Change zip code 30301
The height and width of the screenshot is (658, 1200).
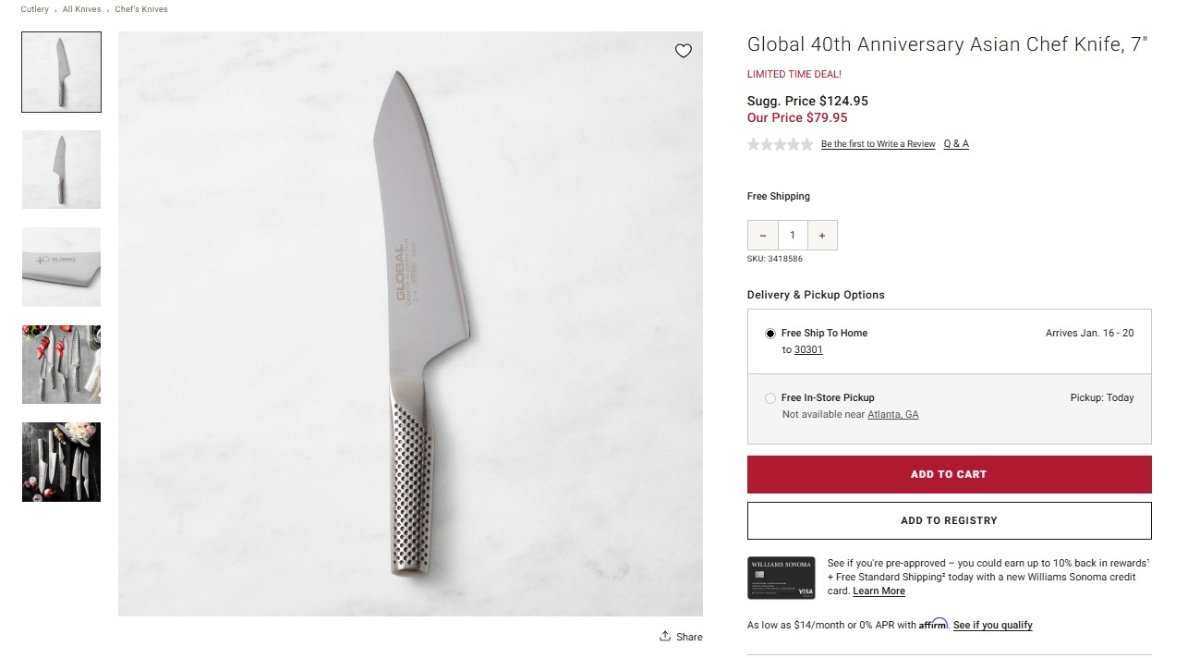[808, 350]
